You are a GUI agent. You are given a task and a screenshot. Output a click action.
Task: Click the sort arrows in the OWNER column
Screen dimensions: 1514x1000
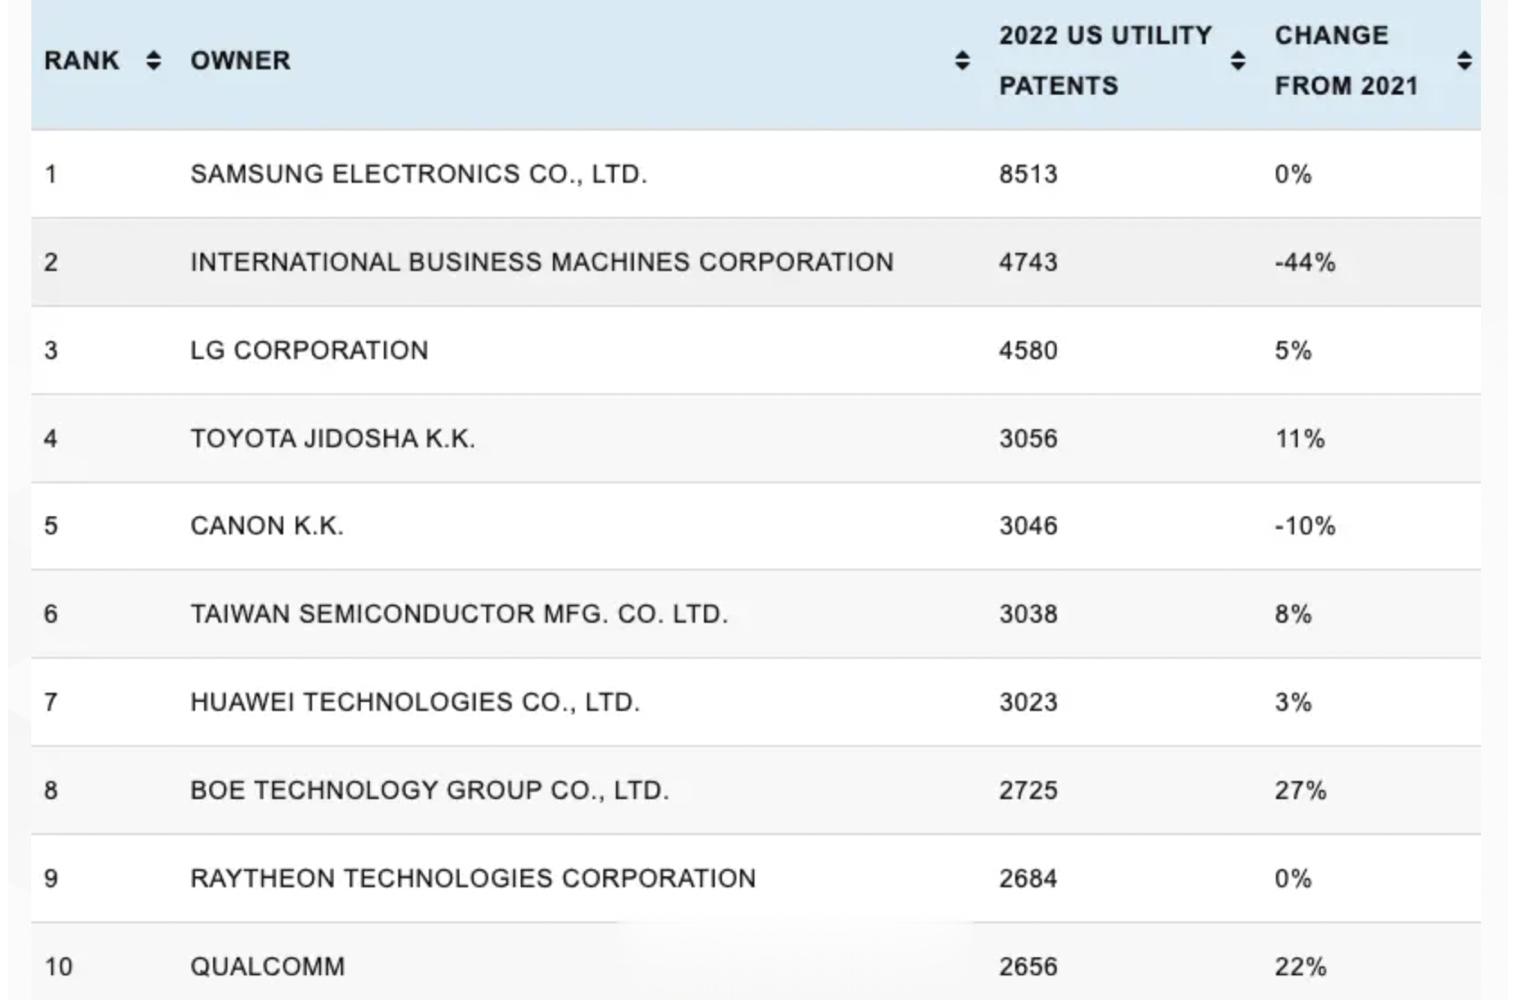(962, 60)
